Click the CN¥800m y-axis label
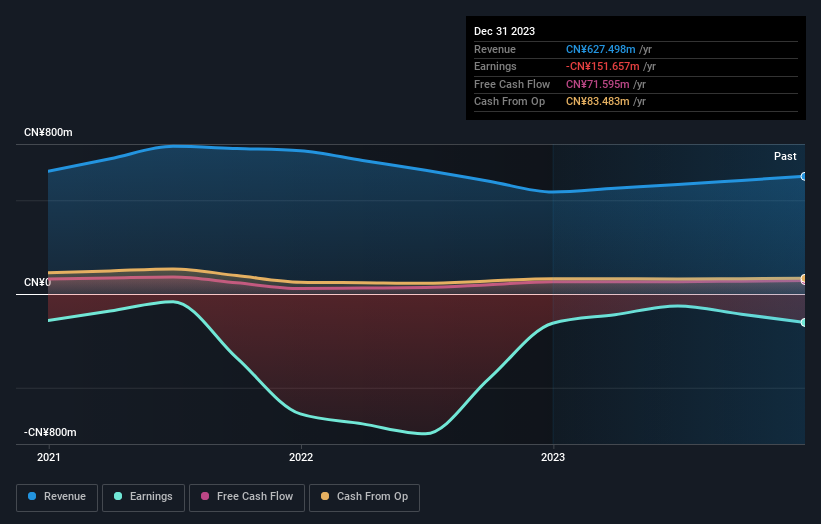The width and height of the screenshot is (821, 524). click(48, 132)
